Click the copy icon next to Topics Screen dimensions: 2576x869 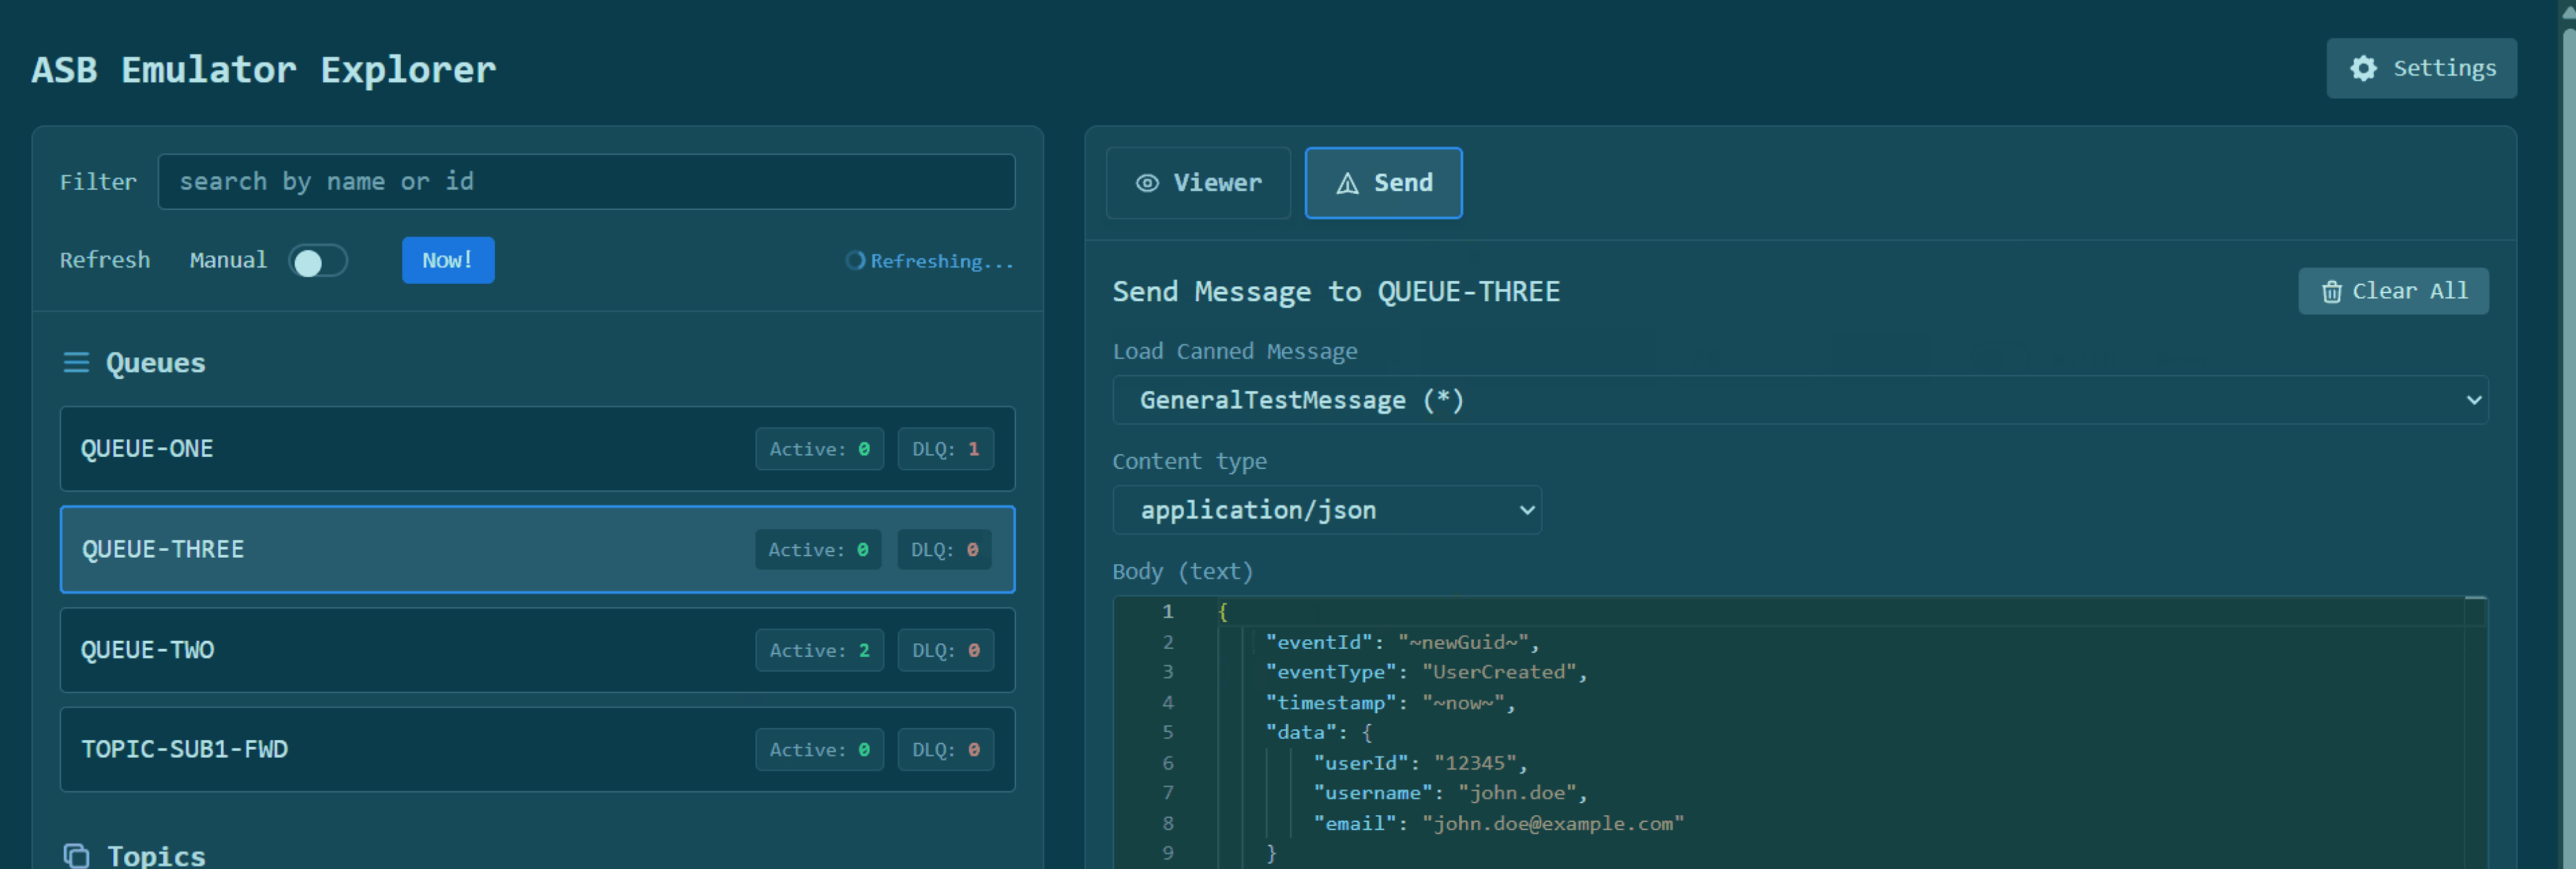(76, 856)
